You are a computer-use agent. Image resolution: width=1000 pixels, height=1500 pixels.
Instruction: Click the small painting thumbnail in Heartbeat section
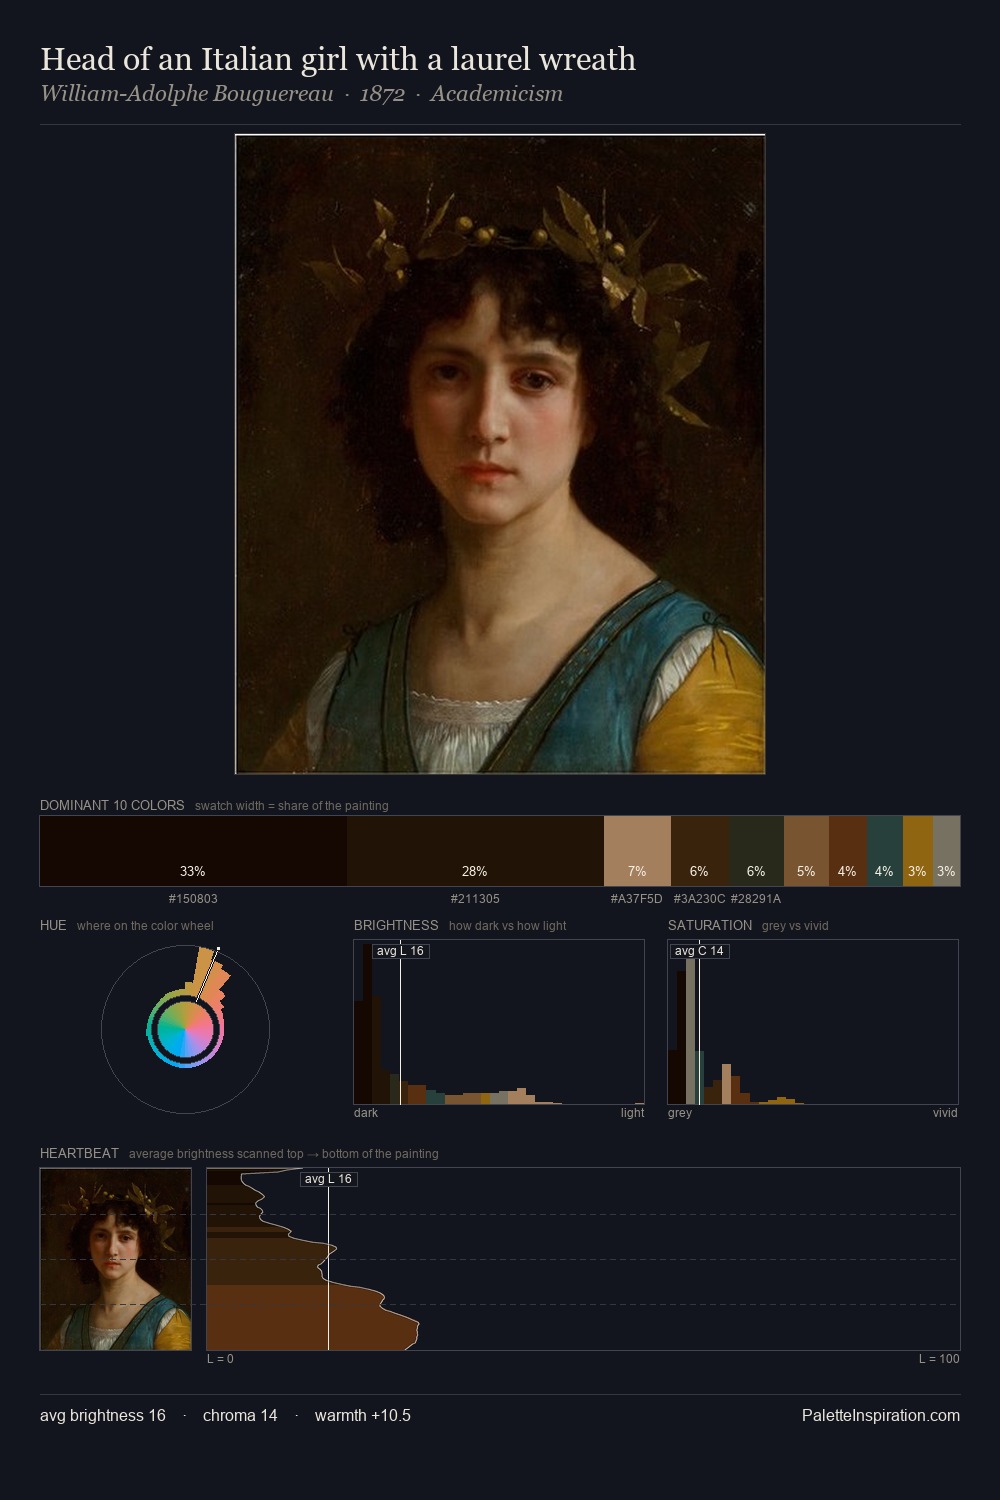click(x=115, y=1259)
